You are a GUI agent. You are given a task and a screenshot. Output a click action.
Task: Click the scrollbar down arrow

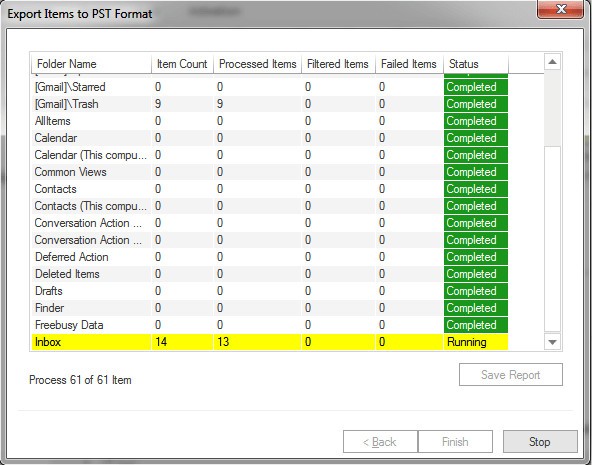click(x=552, y=342)
